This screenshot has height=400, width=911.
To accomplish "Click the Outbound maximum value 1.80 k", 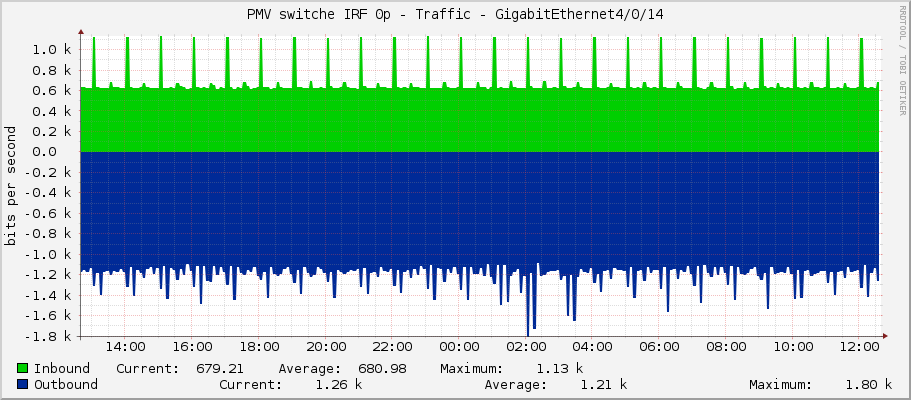I will coord(868,385).
